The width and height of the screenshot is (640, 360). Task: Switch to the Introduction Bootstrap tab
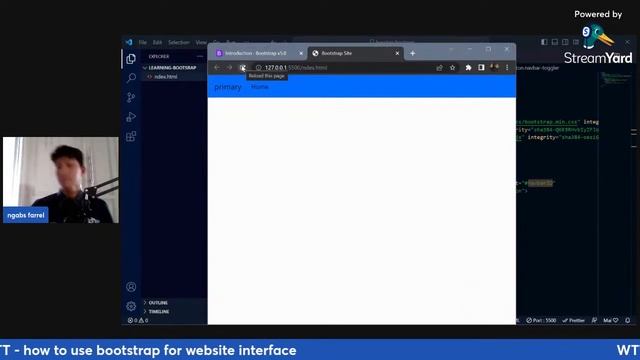coord(256,53)
